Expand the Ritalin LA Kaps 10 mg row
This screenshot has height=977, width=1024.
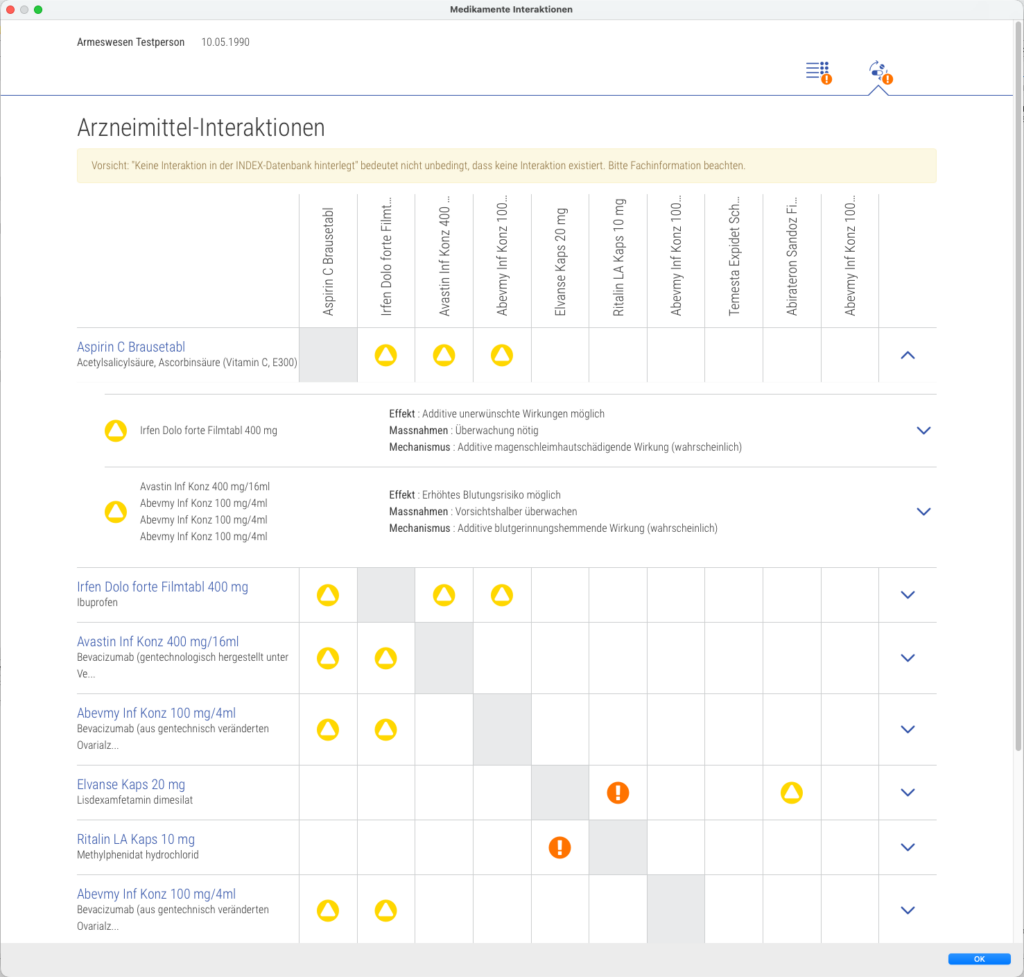(908, 847)
